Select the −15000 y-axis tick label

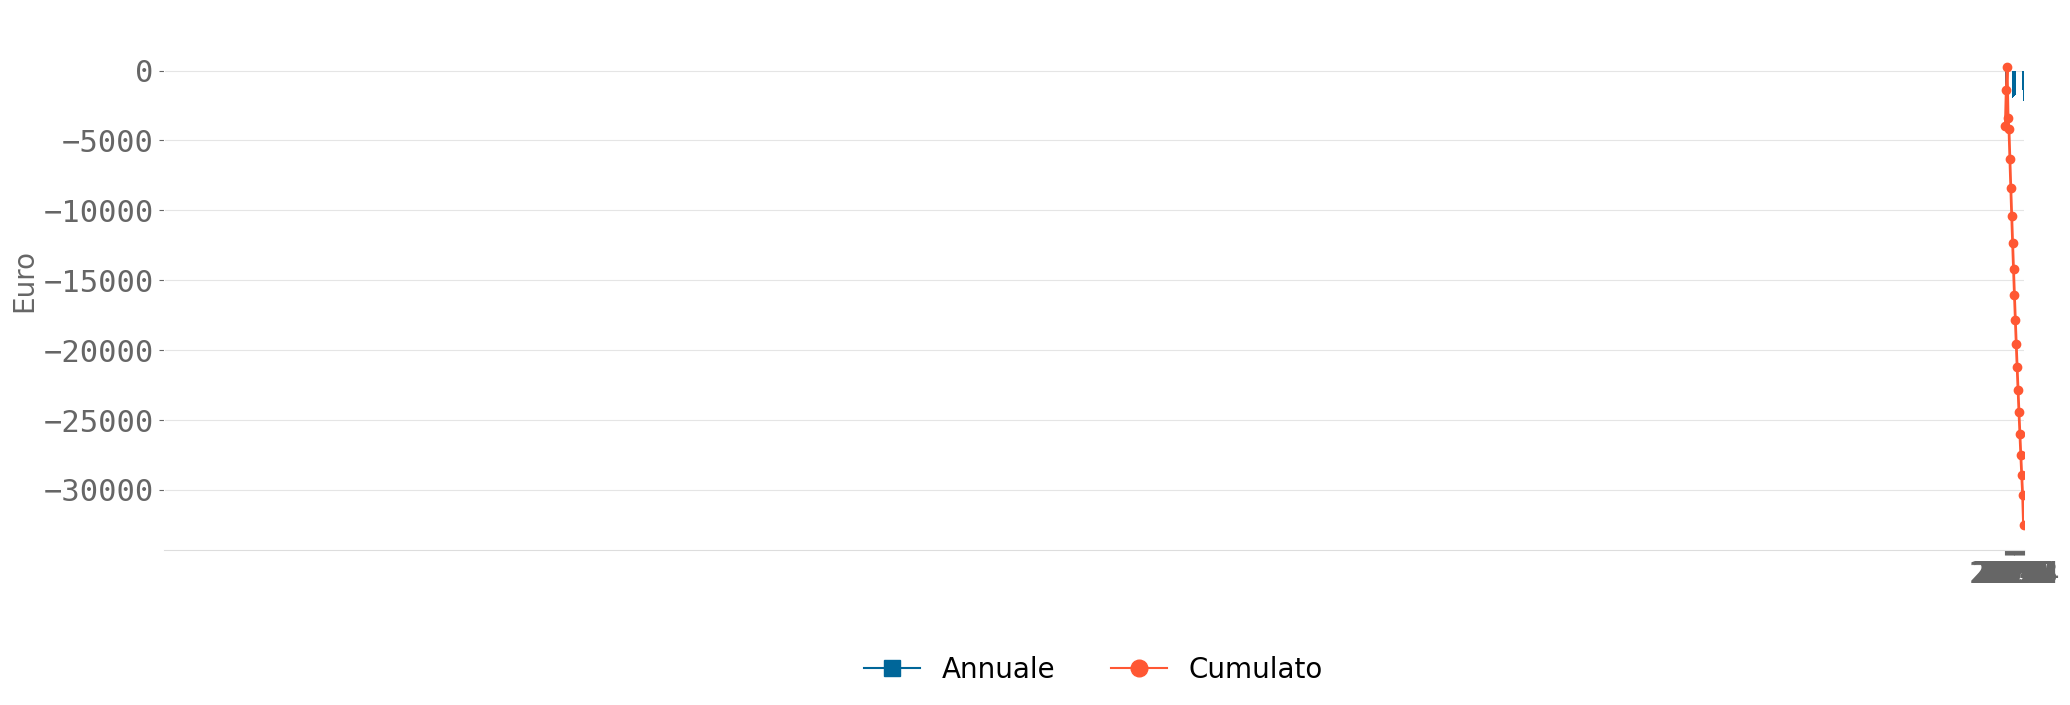coord(97,281)
